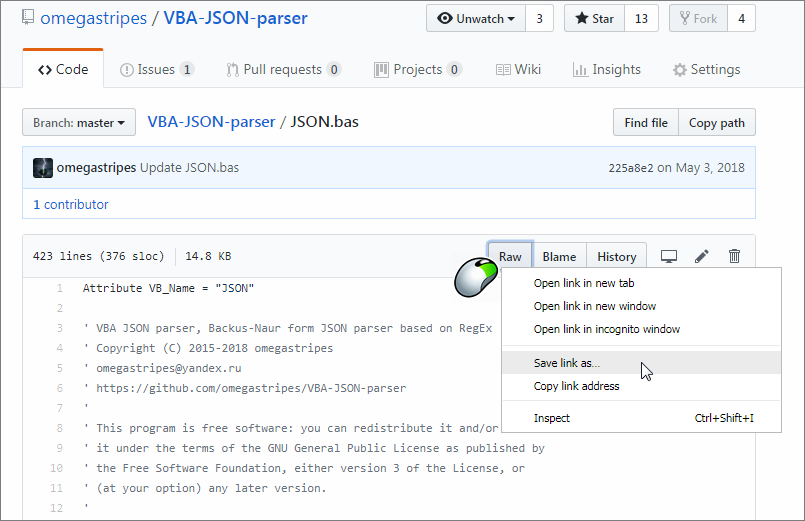The height and width of the screenshot is (521, 805).
Task: Choose Copy link address
Action: point(641,386)
